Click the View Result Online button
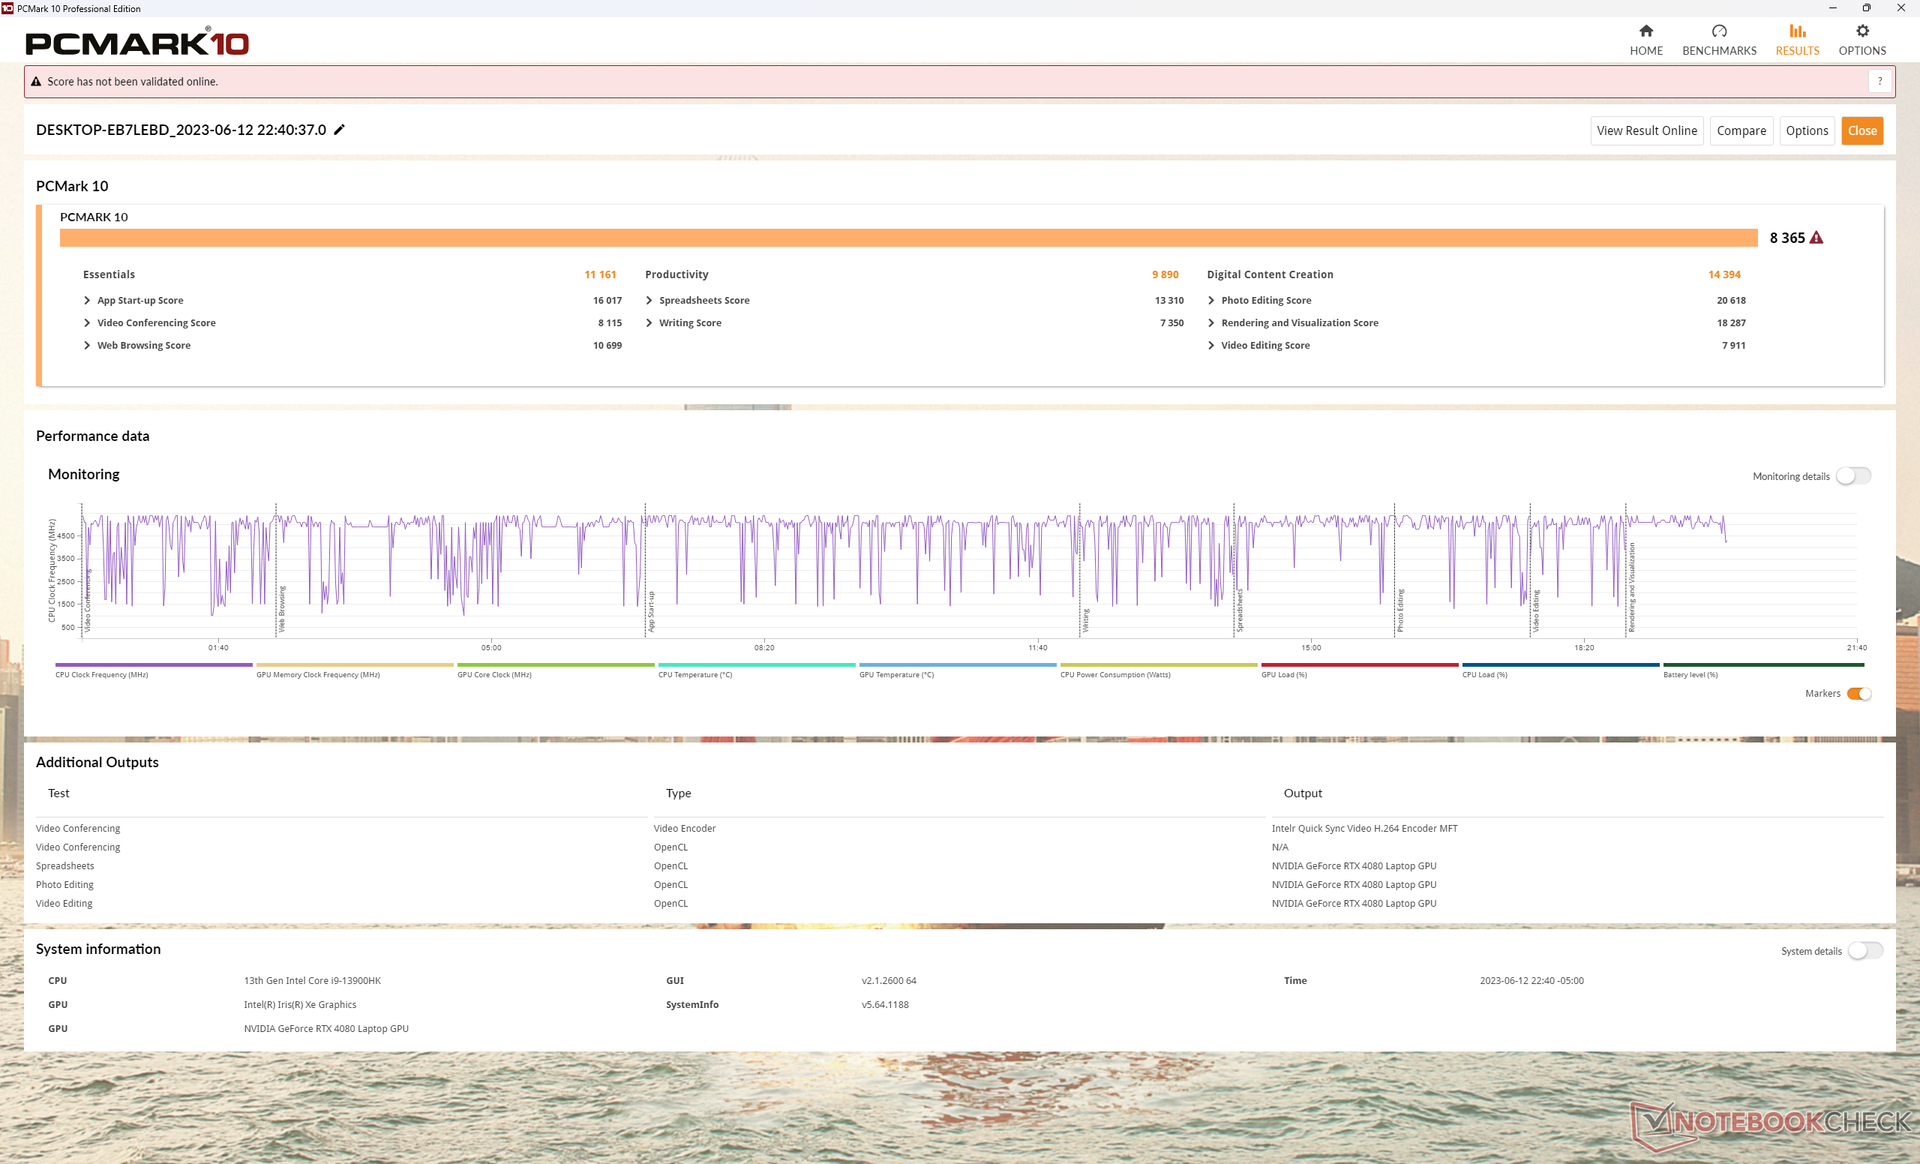Viewport: 1920px width, 1164px height. (1646, 131)
